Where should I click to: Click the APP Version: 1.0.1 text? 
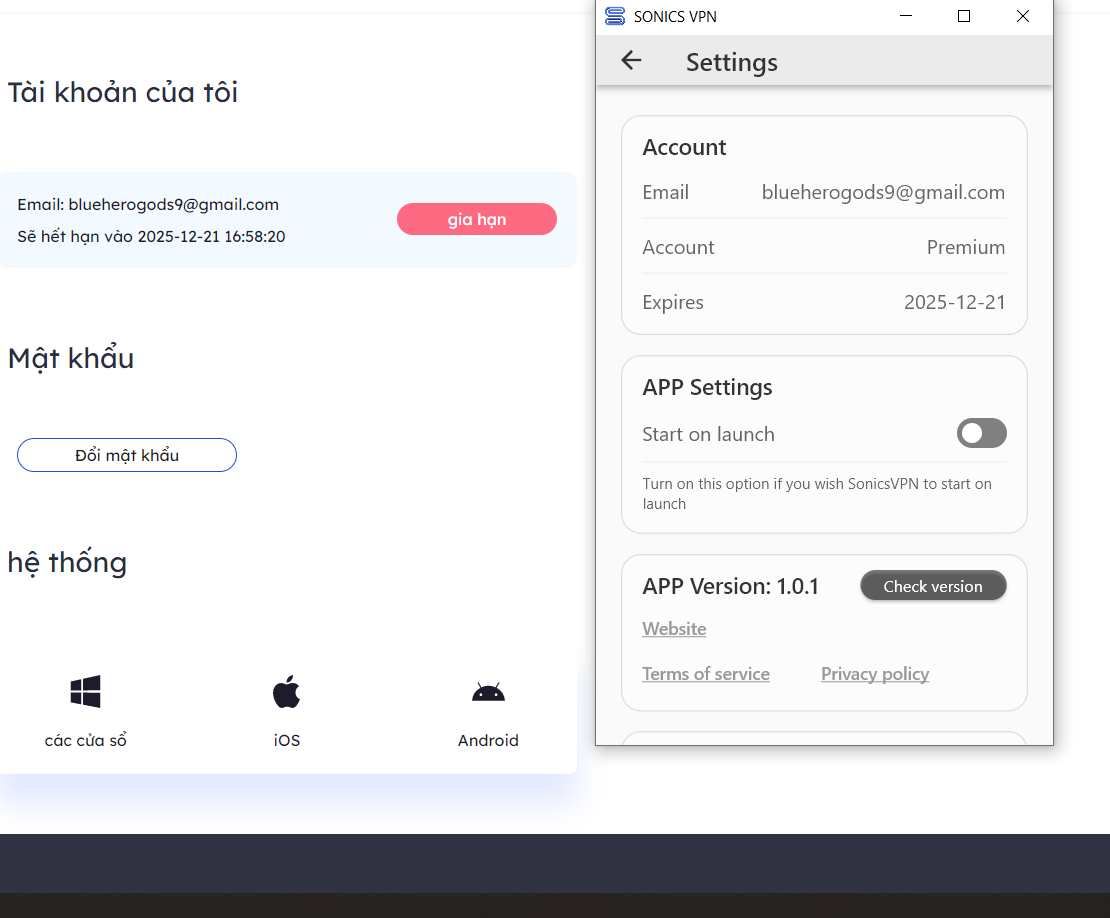coord(731,586)
